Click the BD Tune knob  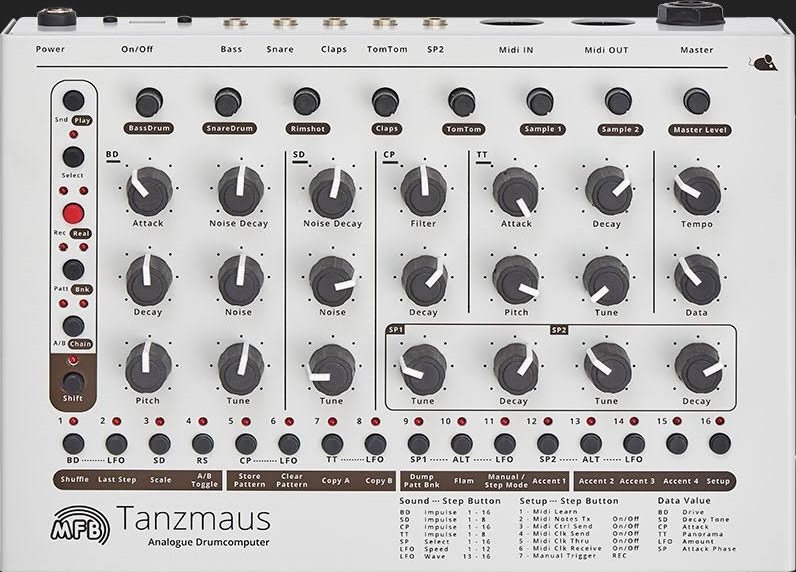[x=241, y=368]
